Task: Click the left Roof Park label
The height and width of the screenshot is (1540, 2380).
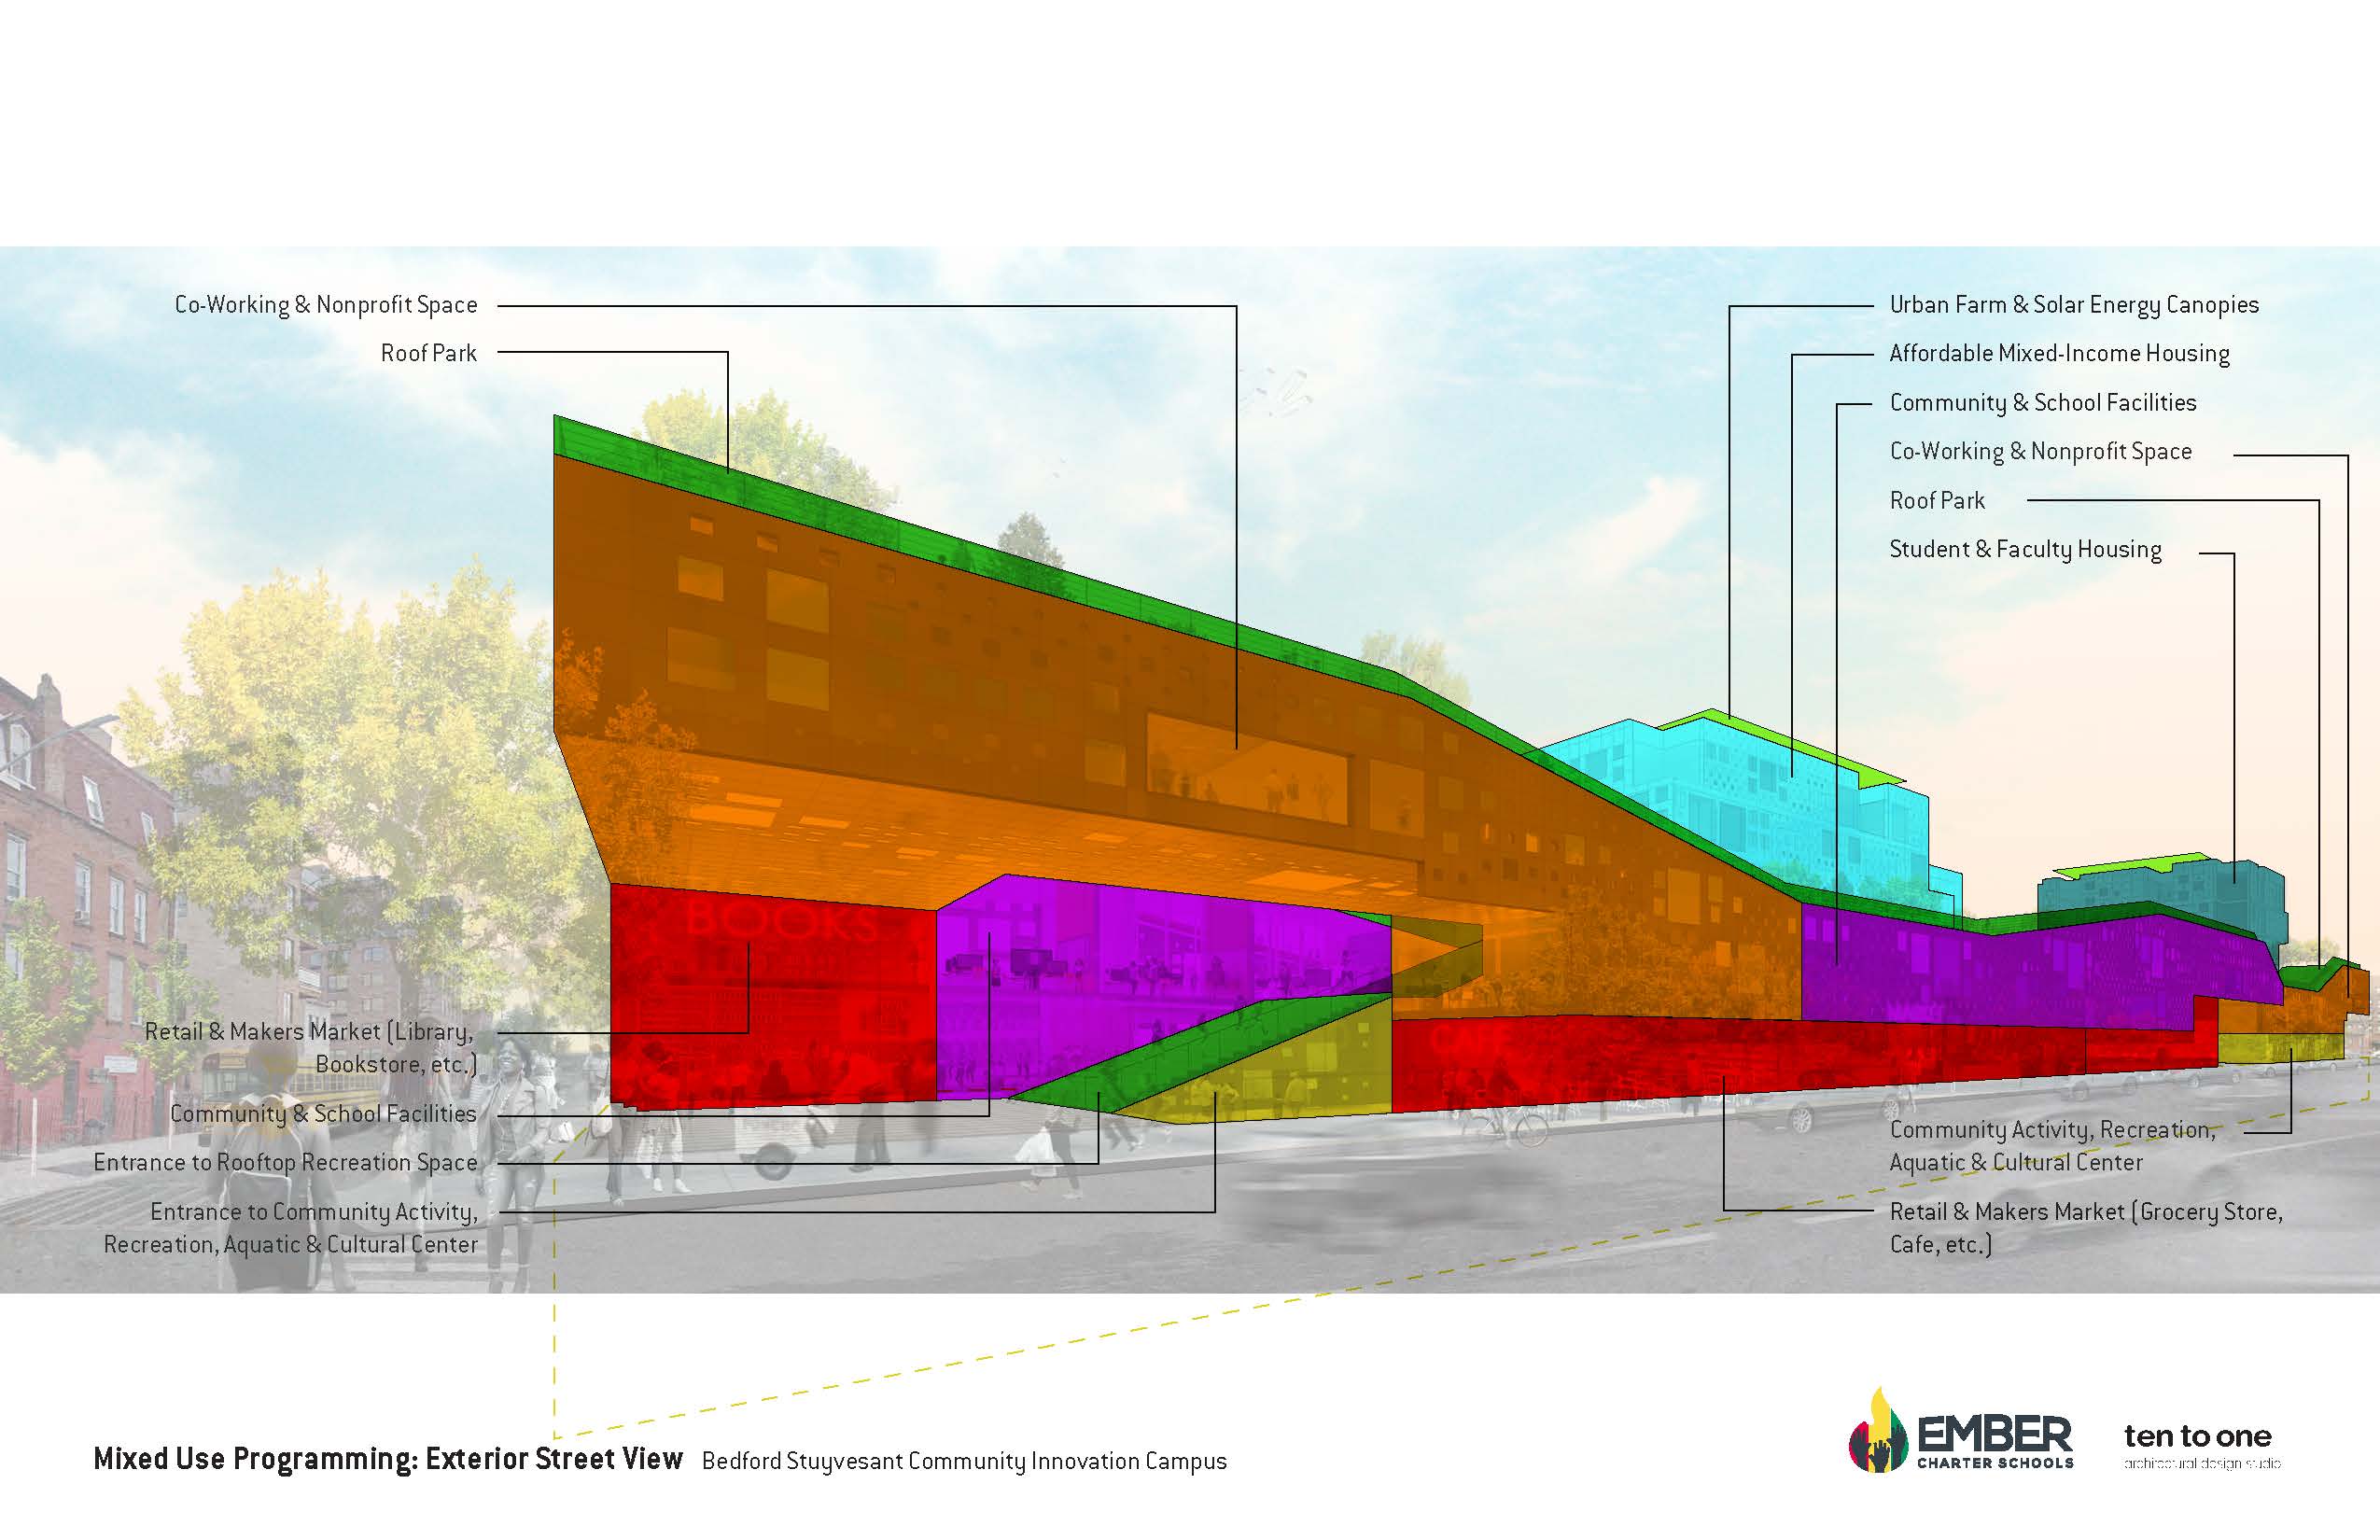Action: [x=428, y=353]
